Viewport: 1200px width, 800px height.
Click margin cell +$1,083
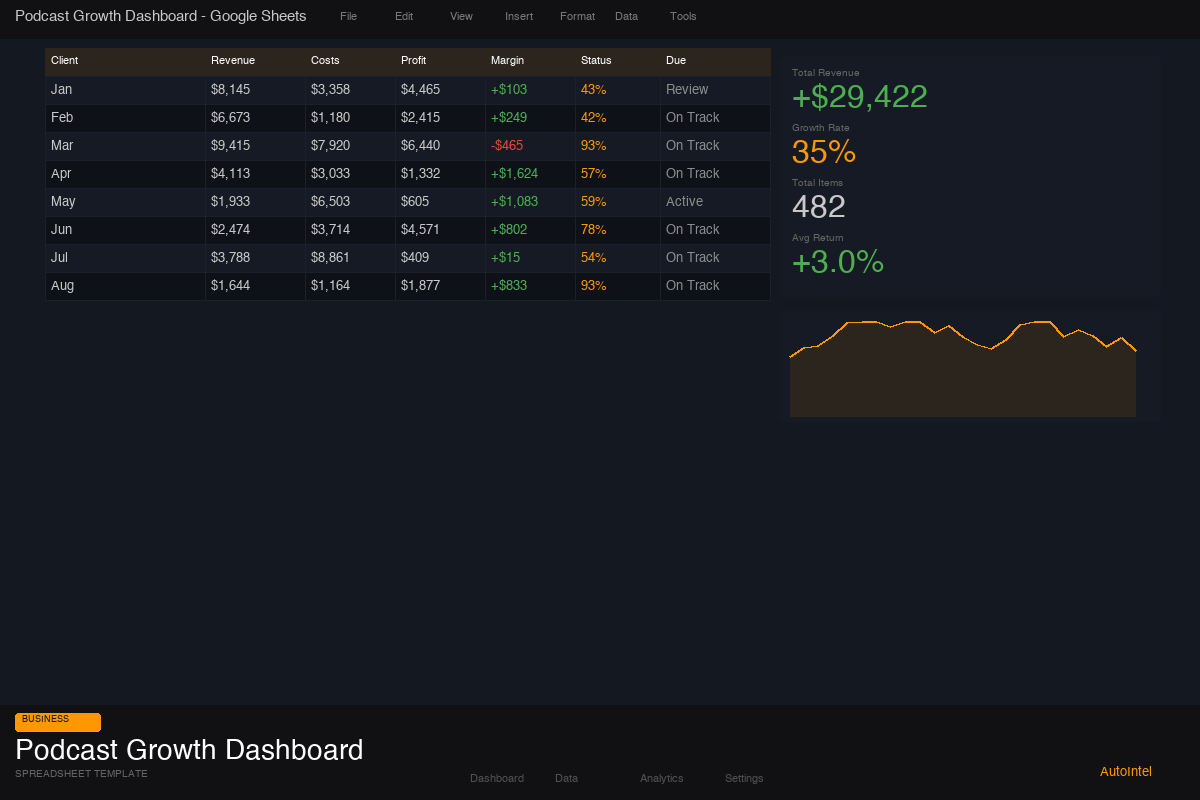(530, 202)
